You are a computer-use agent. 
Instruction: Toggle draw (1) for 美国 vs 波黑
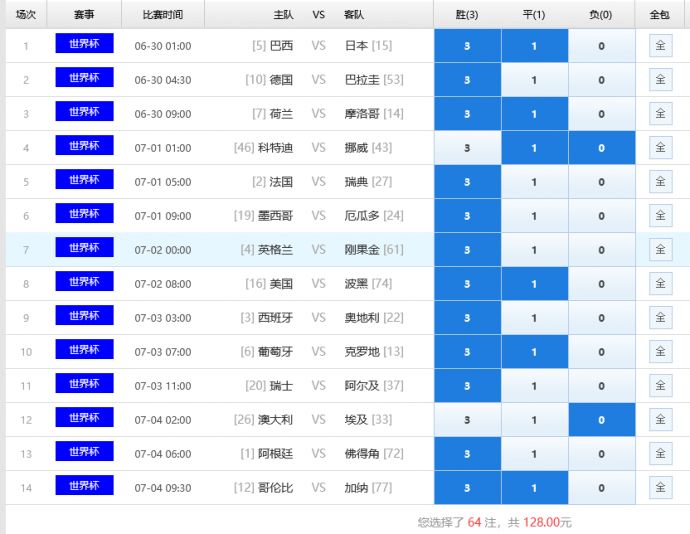point(534,284)
